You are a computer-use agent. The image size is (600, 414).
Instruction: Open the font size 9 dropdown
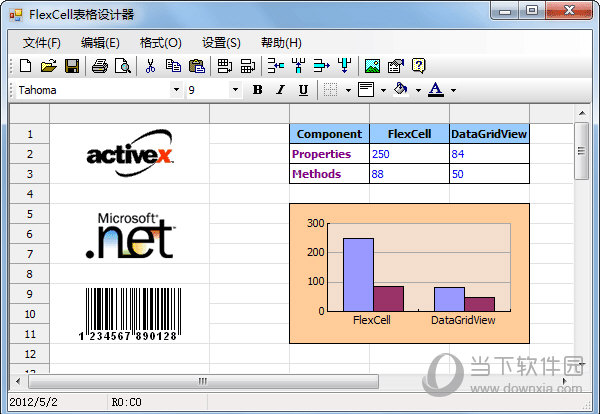[x=235, y=90]
